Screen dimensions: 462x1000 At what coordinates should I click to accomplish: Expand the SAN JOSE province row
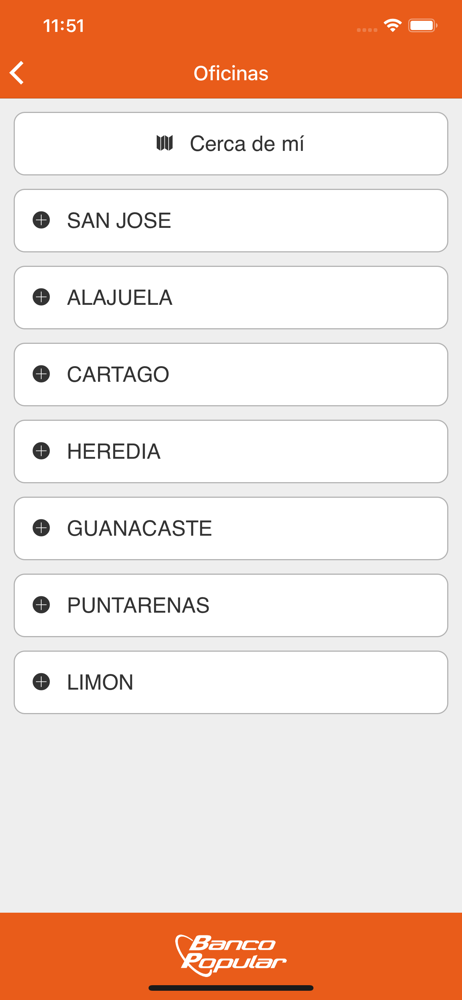(x=231, y=221)
